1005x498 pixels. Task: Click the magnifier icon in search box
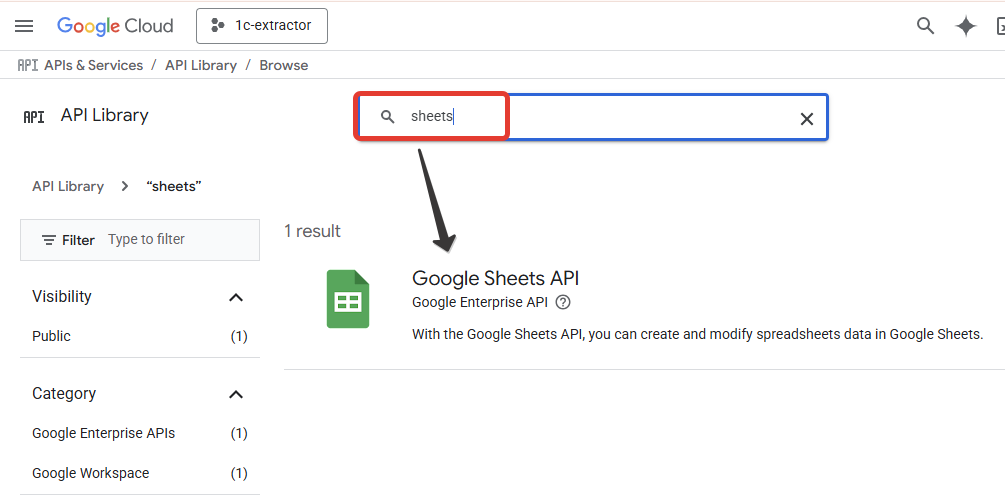click(388, 117)
